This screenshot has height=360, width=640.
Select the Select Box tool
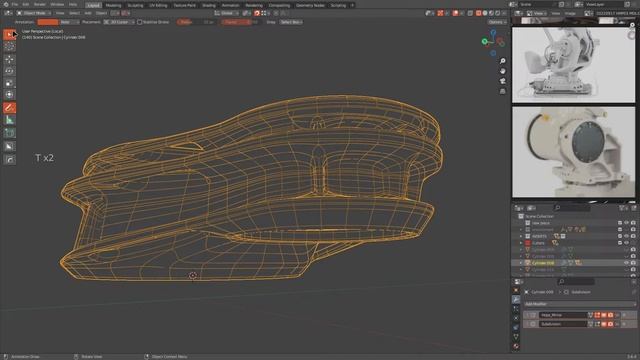pyautogui.click(x=9, y=34)
